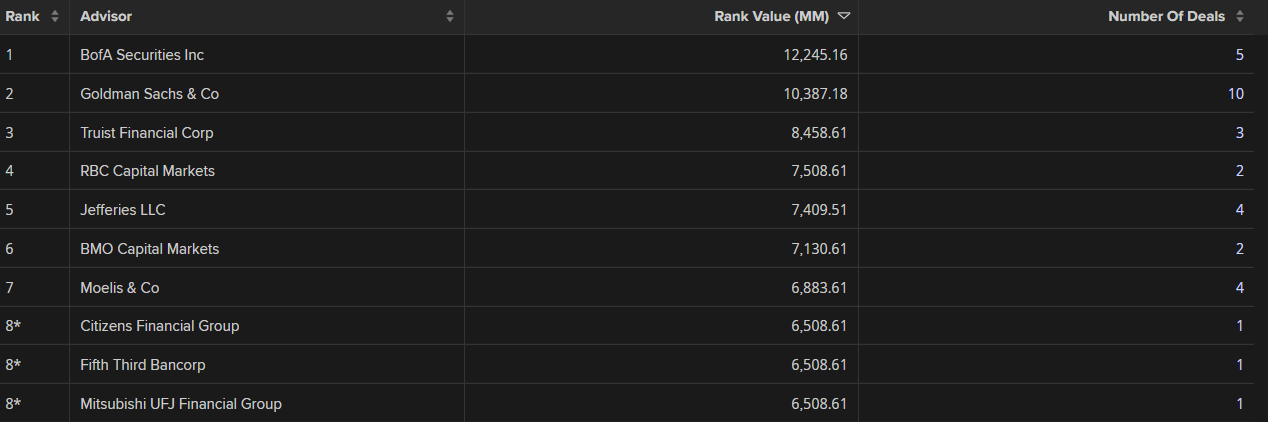Click the sort arrows in Advisor column header
The image size is (1268, 422).
(450, 16)
